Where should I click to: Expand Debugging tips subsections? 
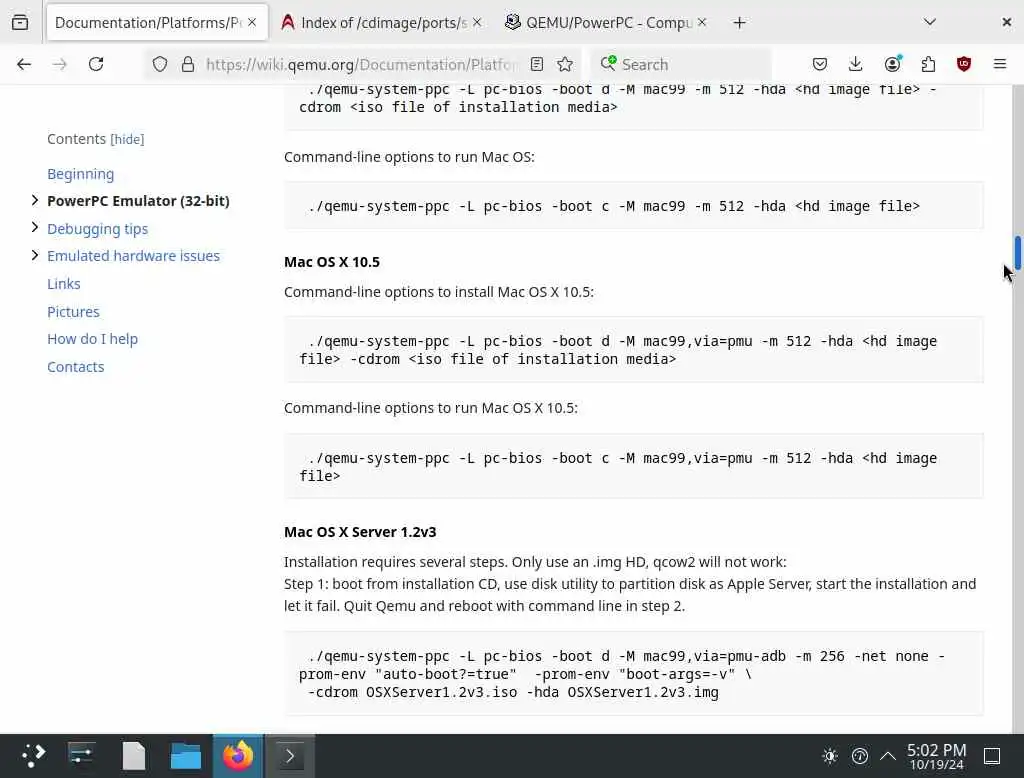click(35, 227)
